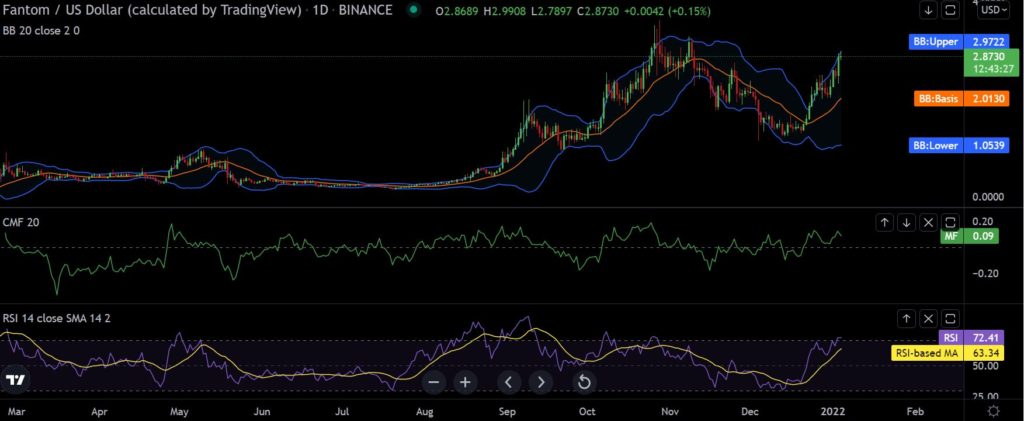Click the MF 0.09 value label

coord(969,236)
